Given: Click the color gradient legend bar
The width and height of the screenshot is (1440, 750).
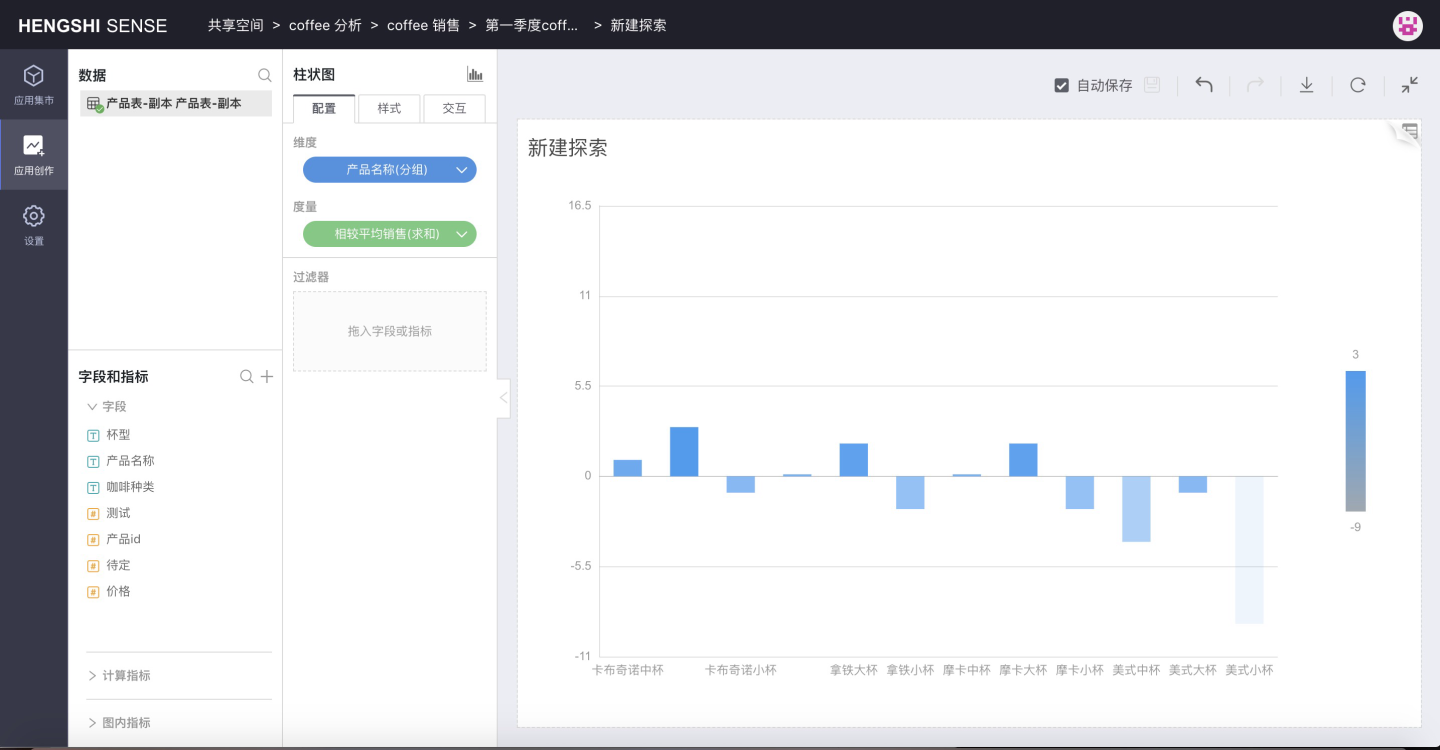Looking at the screenshot, I should click(1355, 441).
